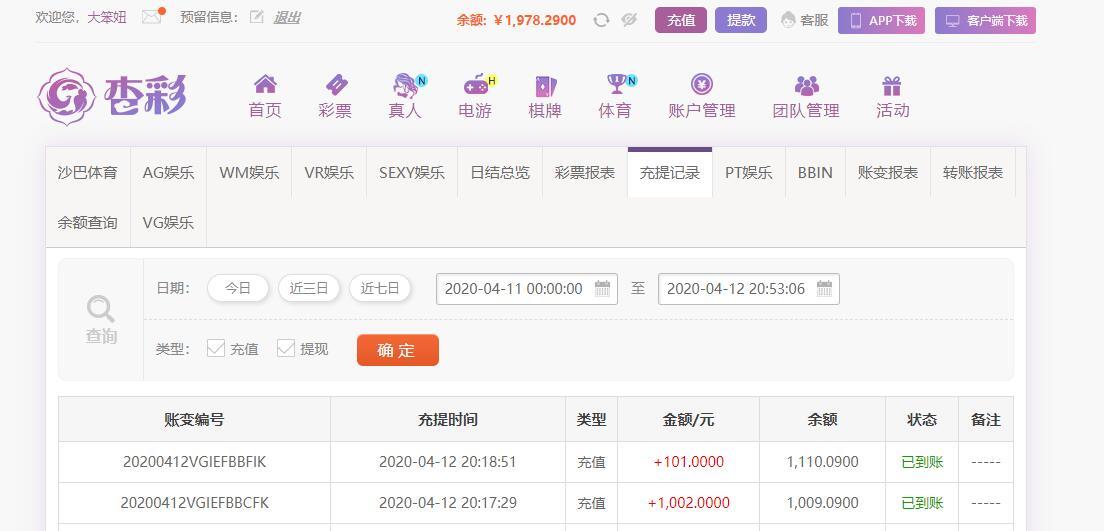Open 账户管理 account management icon
This screenshot has width=1104, height=531.
701,85
